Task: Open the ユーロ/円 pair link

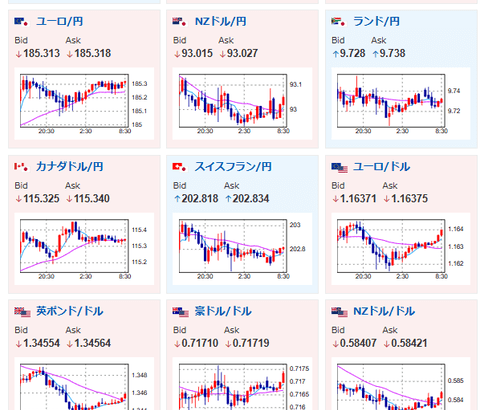Action: (59, 22)
